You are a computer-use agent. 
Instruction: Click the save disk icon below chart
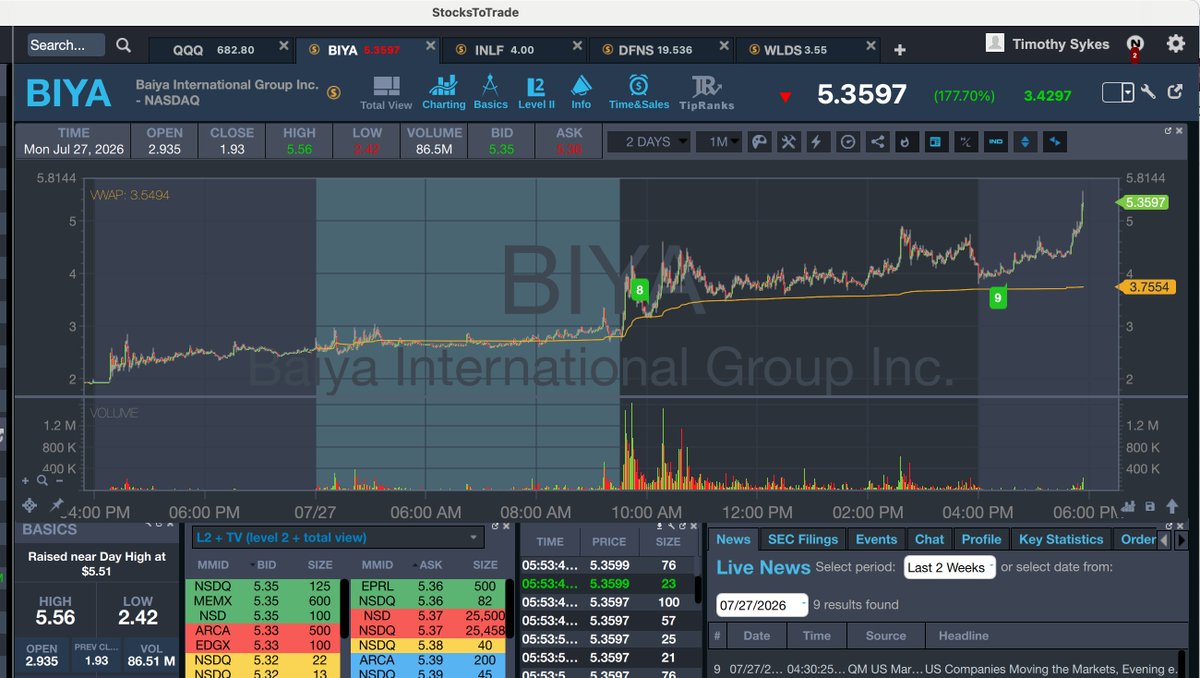pyautogui.click(x=1150, y=506)
